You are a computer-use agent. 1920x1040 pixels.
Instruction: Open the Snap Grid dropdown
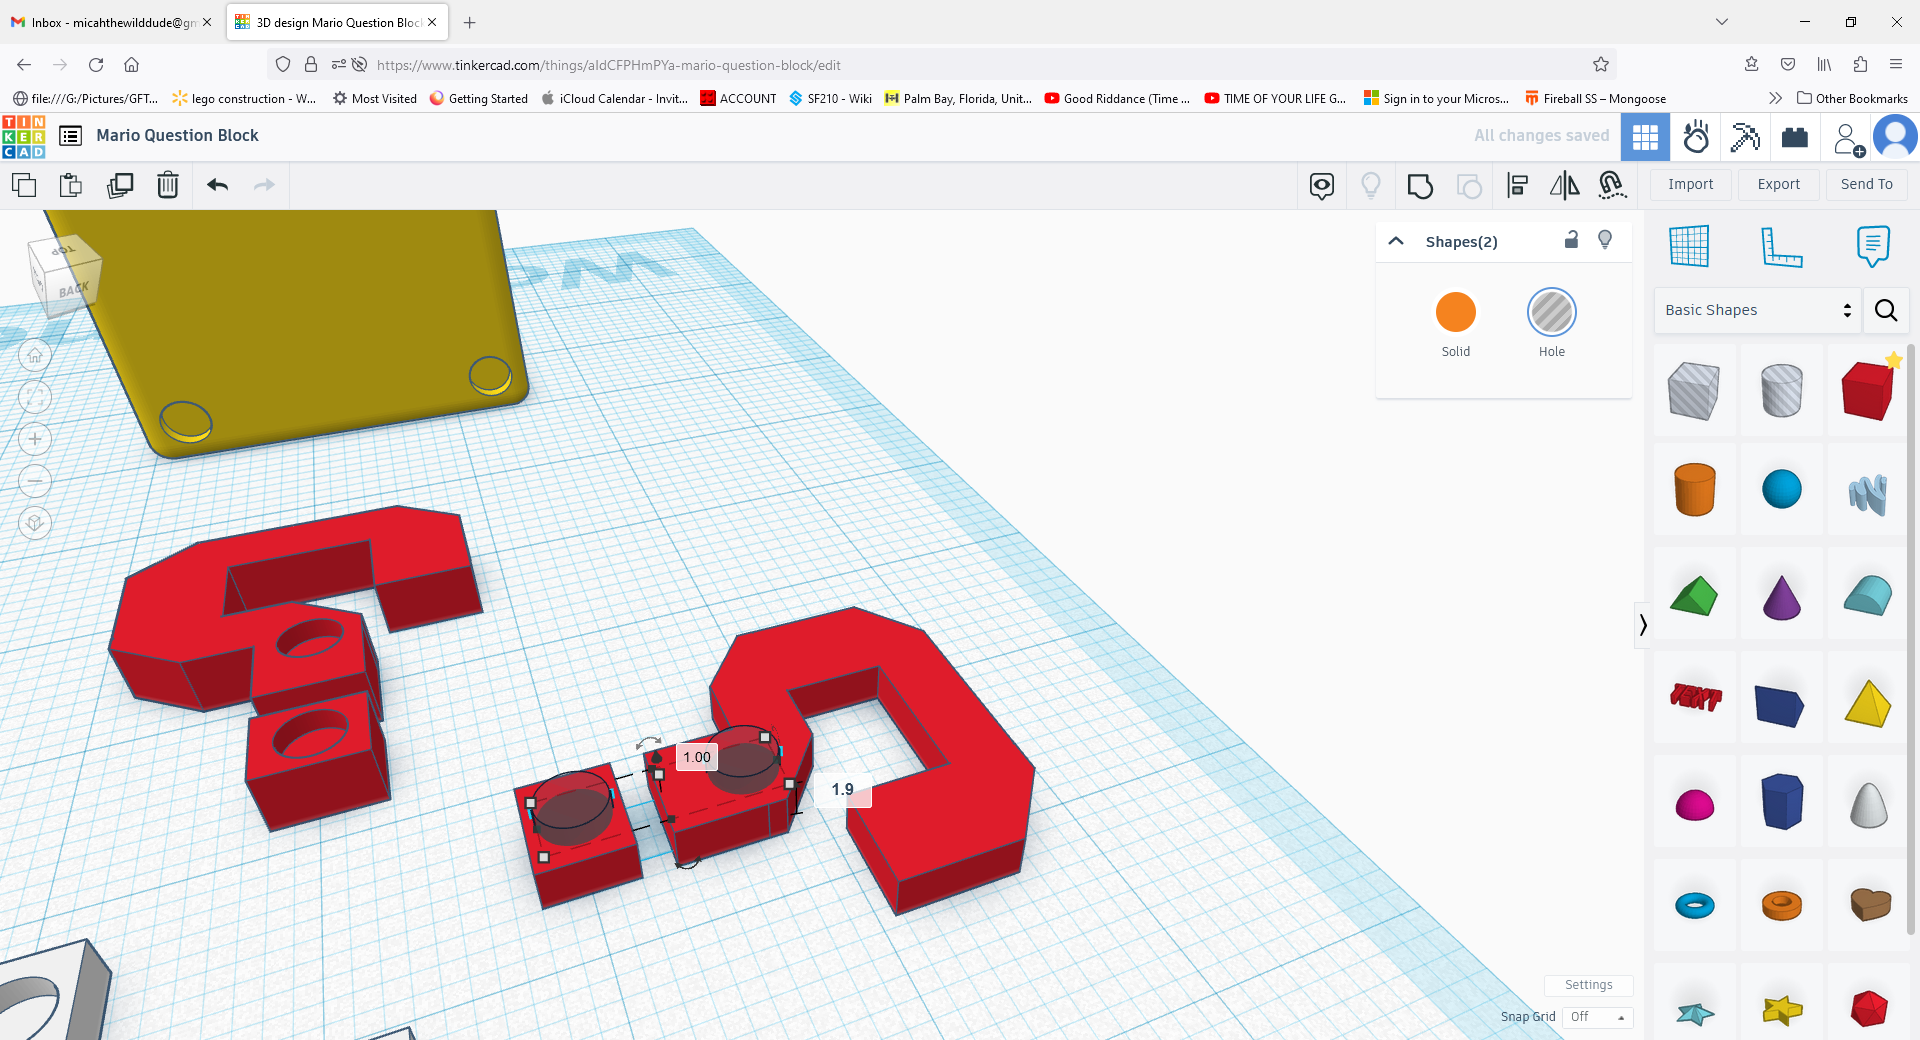tap(1597, 1017)
